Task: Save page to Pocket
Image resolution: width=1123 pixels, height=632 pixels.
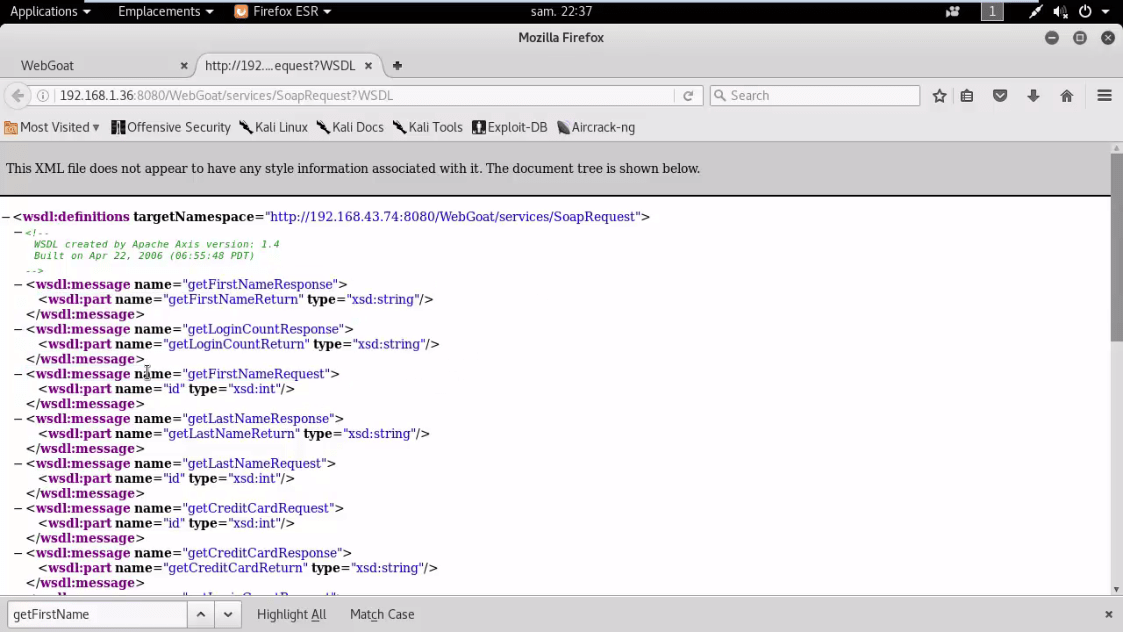Action: (x=1000, y=95)
